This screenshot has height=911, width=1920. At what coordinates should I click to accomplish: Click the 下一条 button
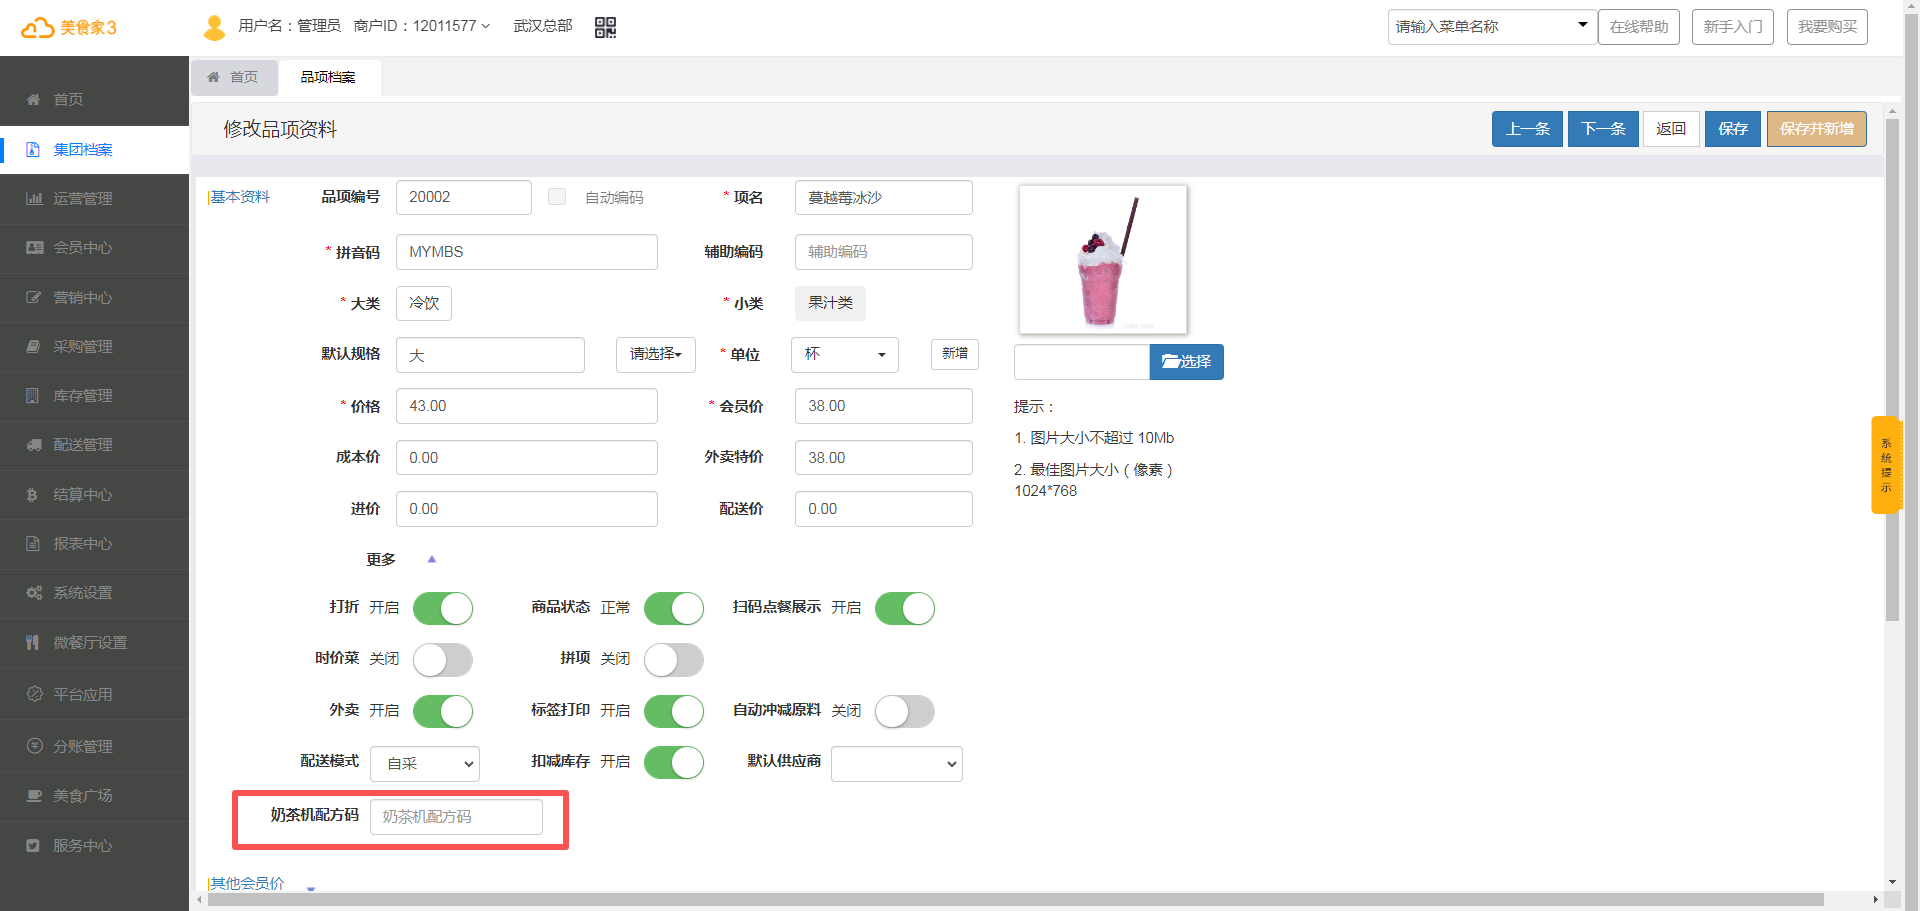(1602, 129)
